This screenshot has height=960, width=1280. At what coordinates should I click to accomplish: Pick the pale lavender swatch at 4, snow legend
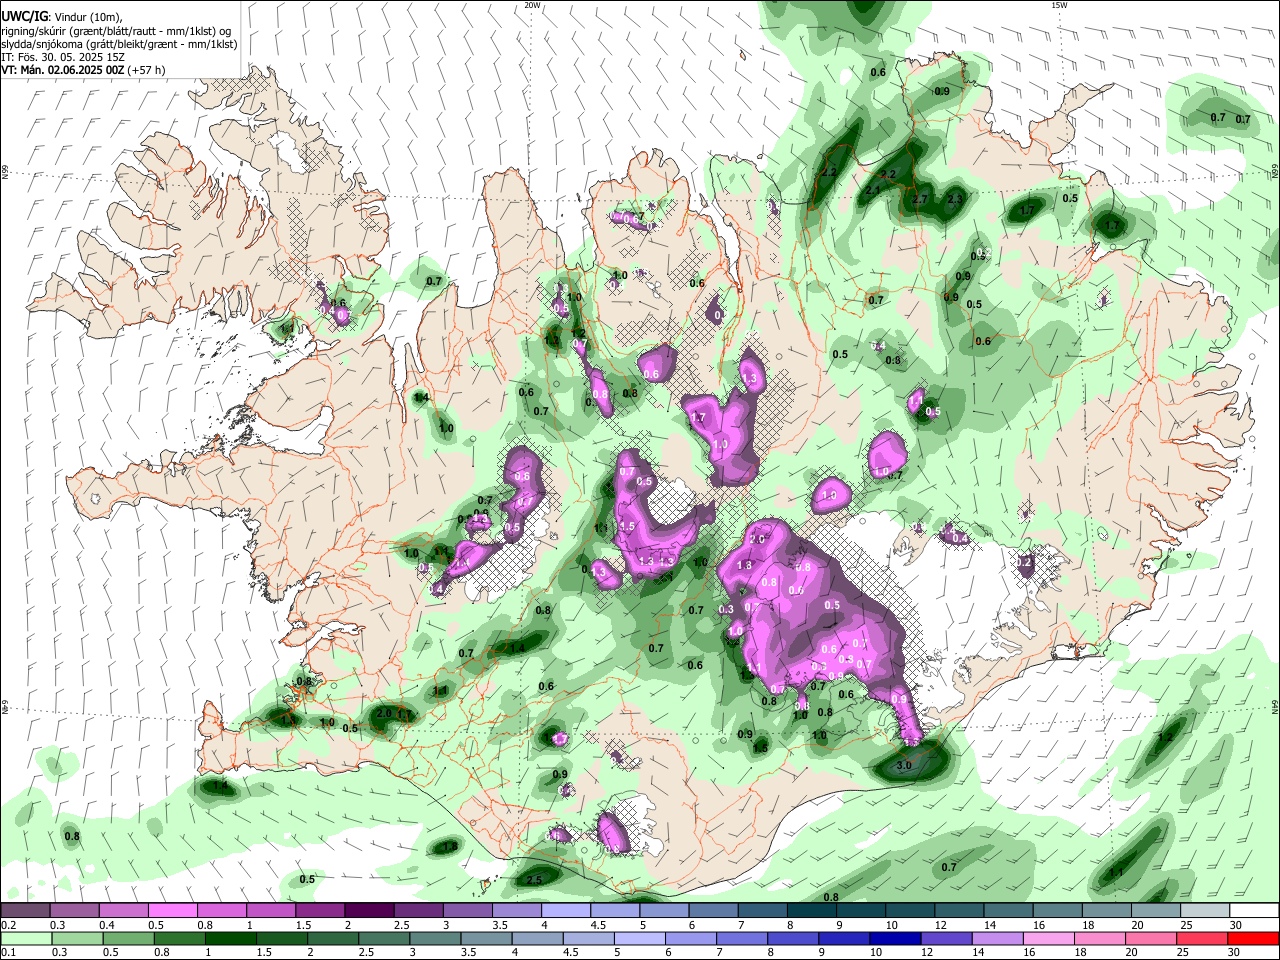click(566, 911)
